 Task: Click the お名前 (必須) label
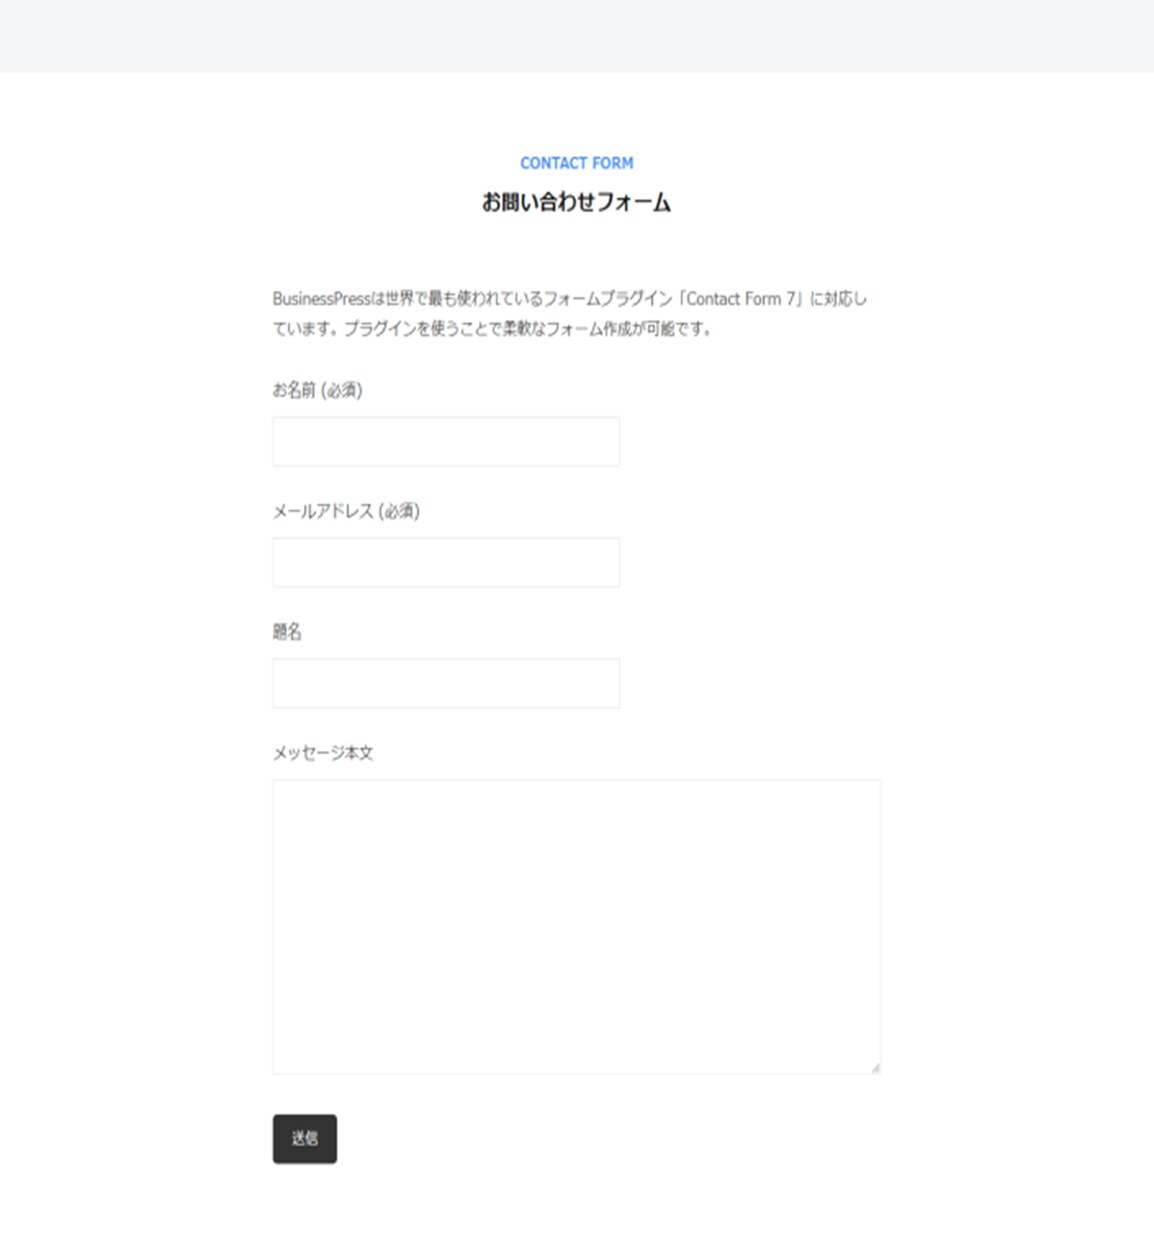(x=317, y=390)
